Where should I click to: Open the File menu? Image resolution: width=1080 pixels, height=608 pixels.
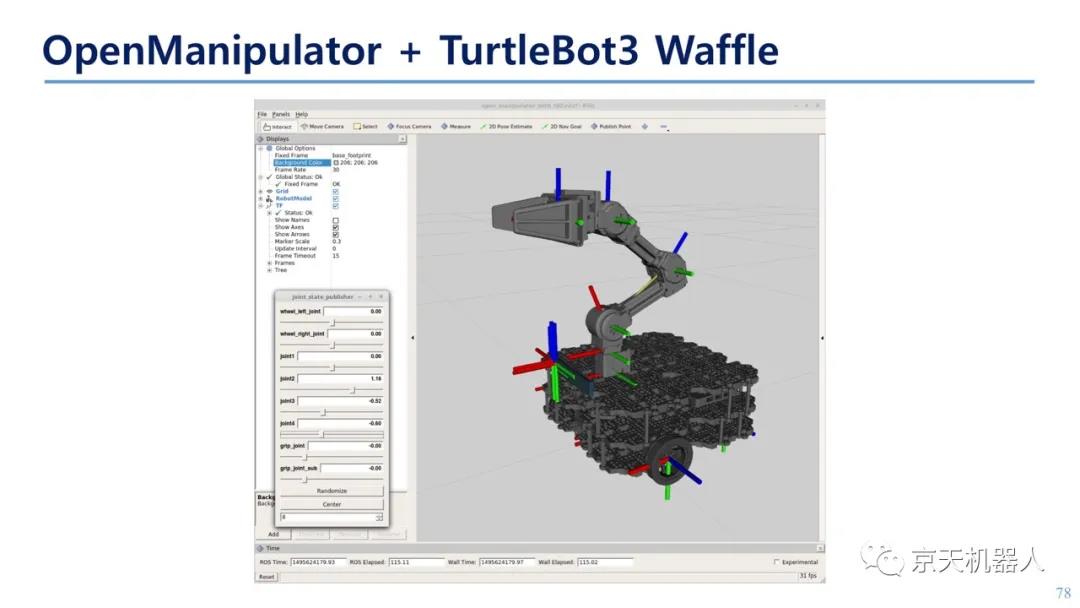tap(262, 114)
